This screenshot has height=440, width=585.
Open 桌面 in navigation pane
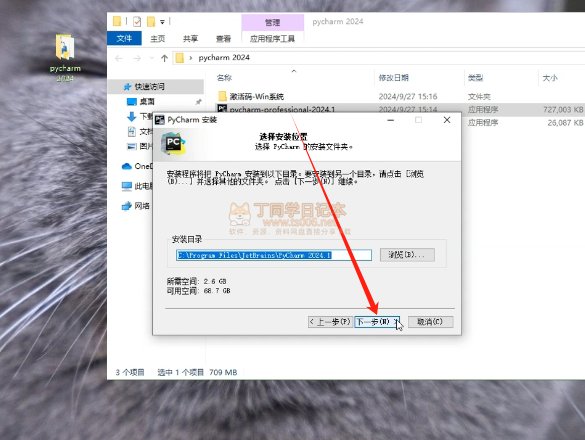point(147,102)
